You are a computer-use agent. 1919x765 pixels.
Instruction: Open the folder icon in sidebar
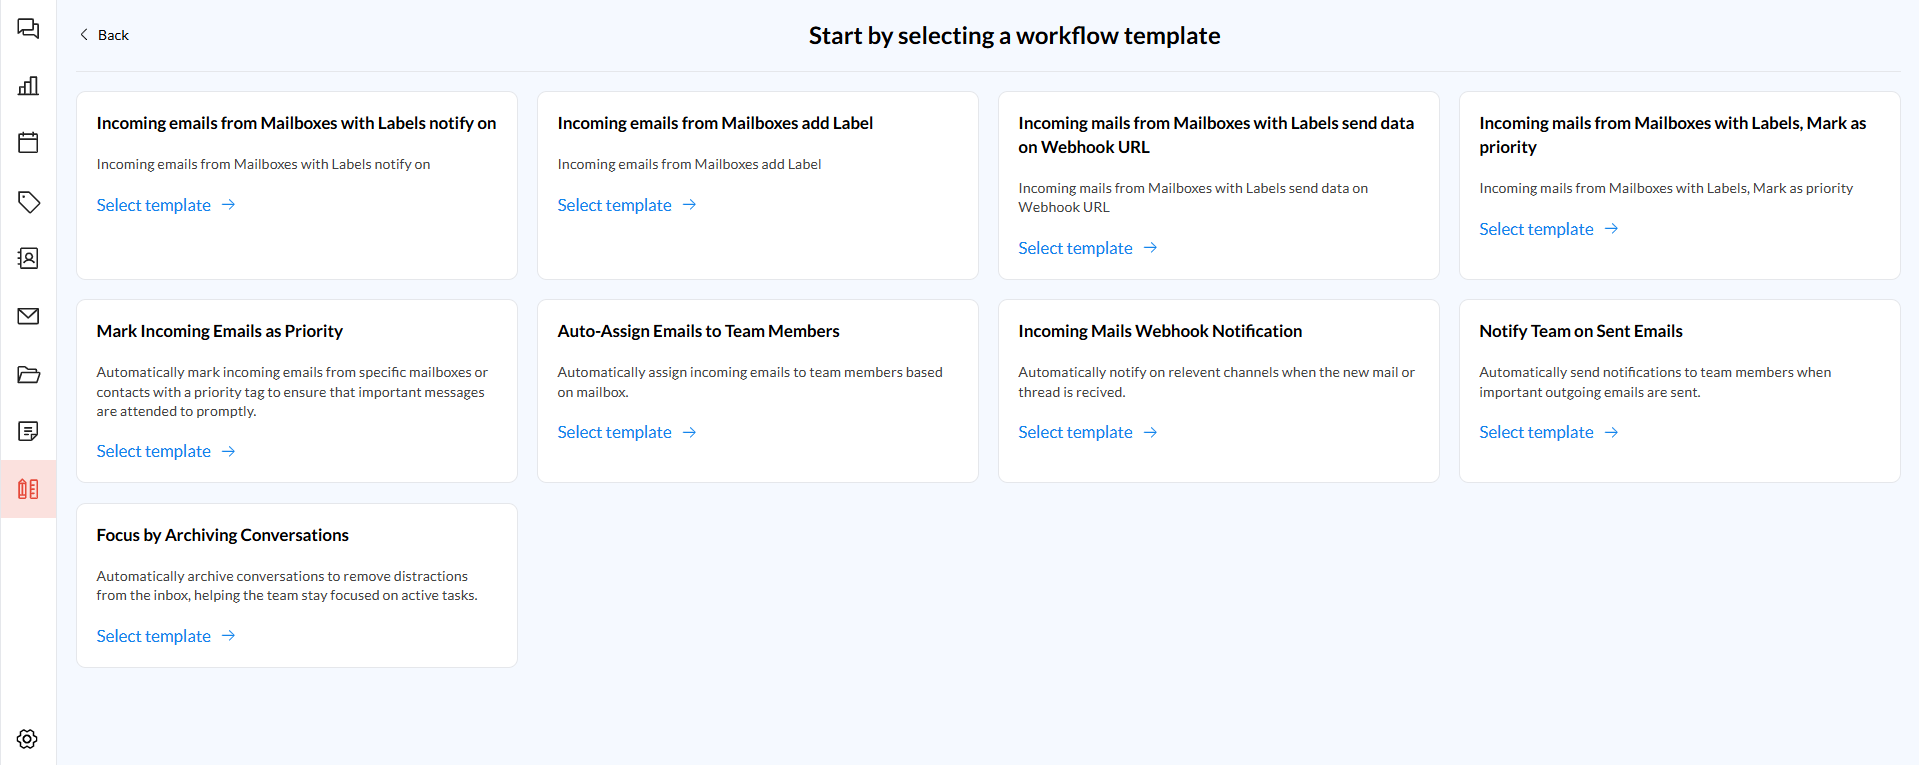[x=28, y=375]
